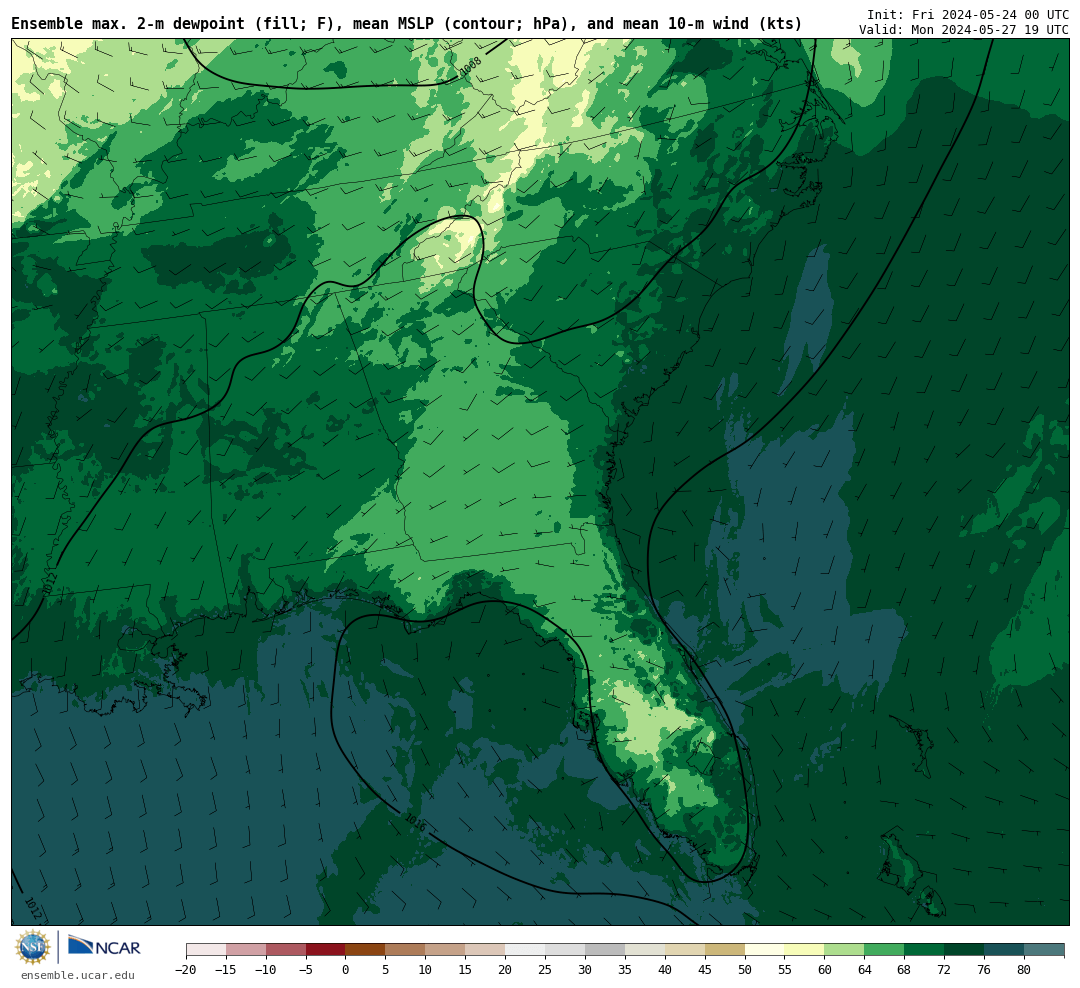This screenshot has height=988, width=1080.
Task: Click the color swatch between -5 and 0
Action: (x=326, y=950)
